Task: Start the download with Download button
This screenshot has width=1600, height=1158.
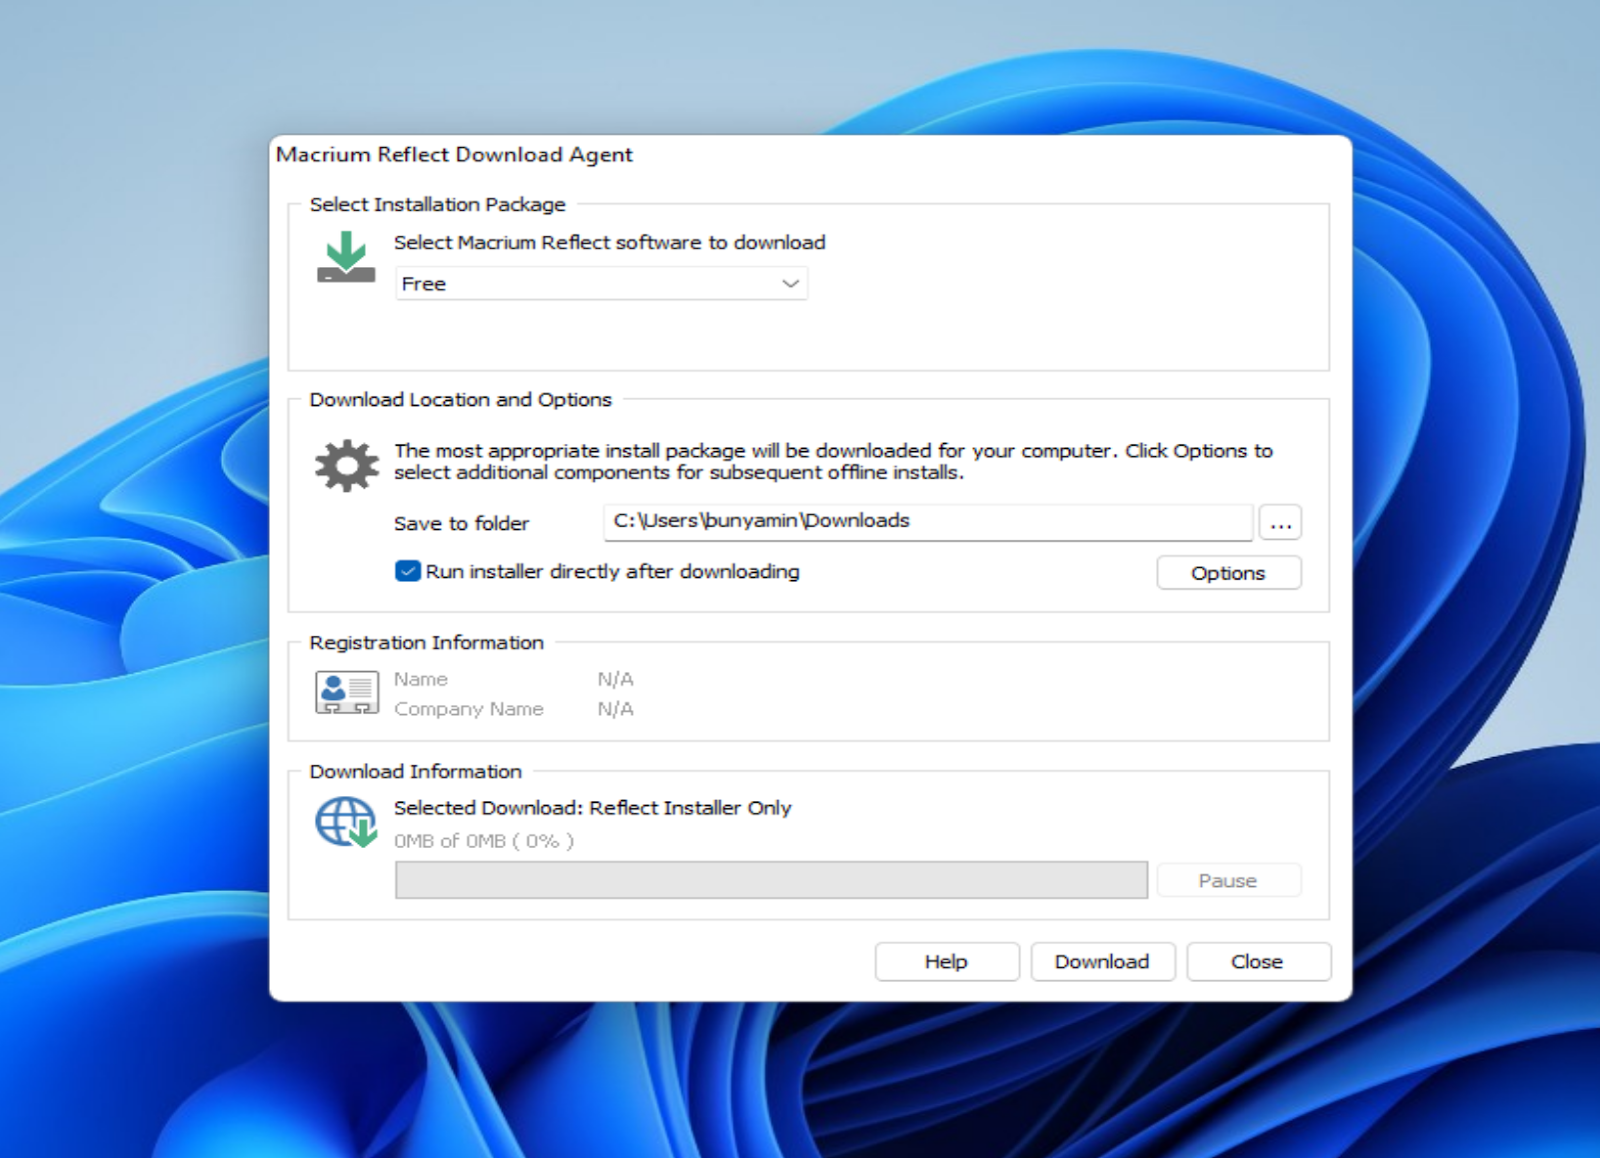Action: tap(1102, 961)
